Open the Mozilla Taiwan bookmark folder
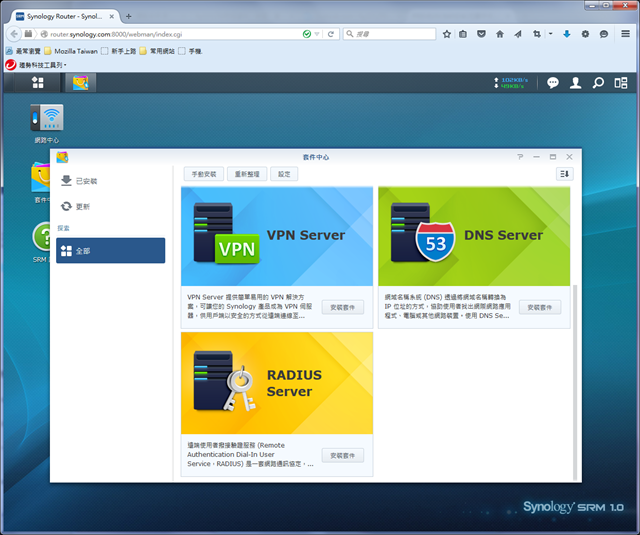The height and width of the screenshot is (535, 640). (71, 51)
